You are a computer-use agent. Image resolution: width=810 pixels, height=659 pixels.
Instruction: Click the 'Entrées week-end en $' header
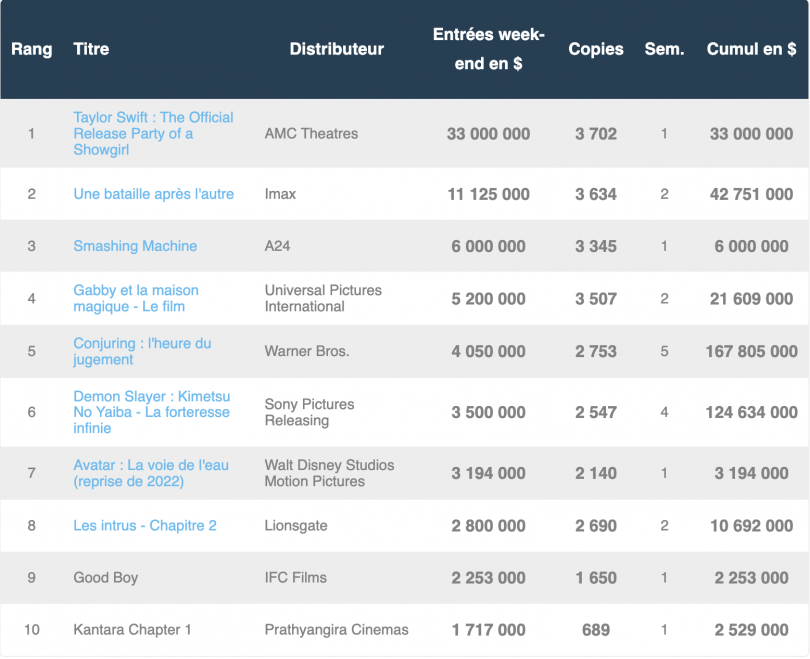tap(488, 49)
